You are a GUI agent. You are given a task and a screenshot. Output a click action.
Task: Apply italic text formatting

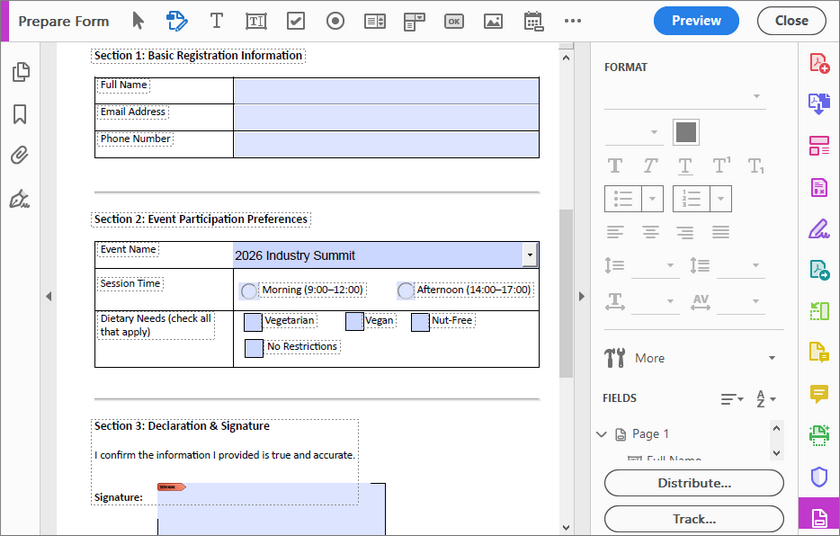coord(650,166)
